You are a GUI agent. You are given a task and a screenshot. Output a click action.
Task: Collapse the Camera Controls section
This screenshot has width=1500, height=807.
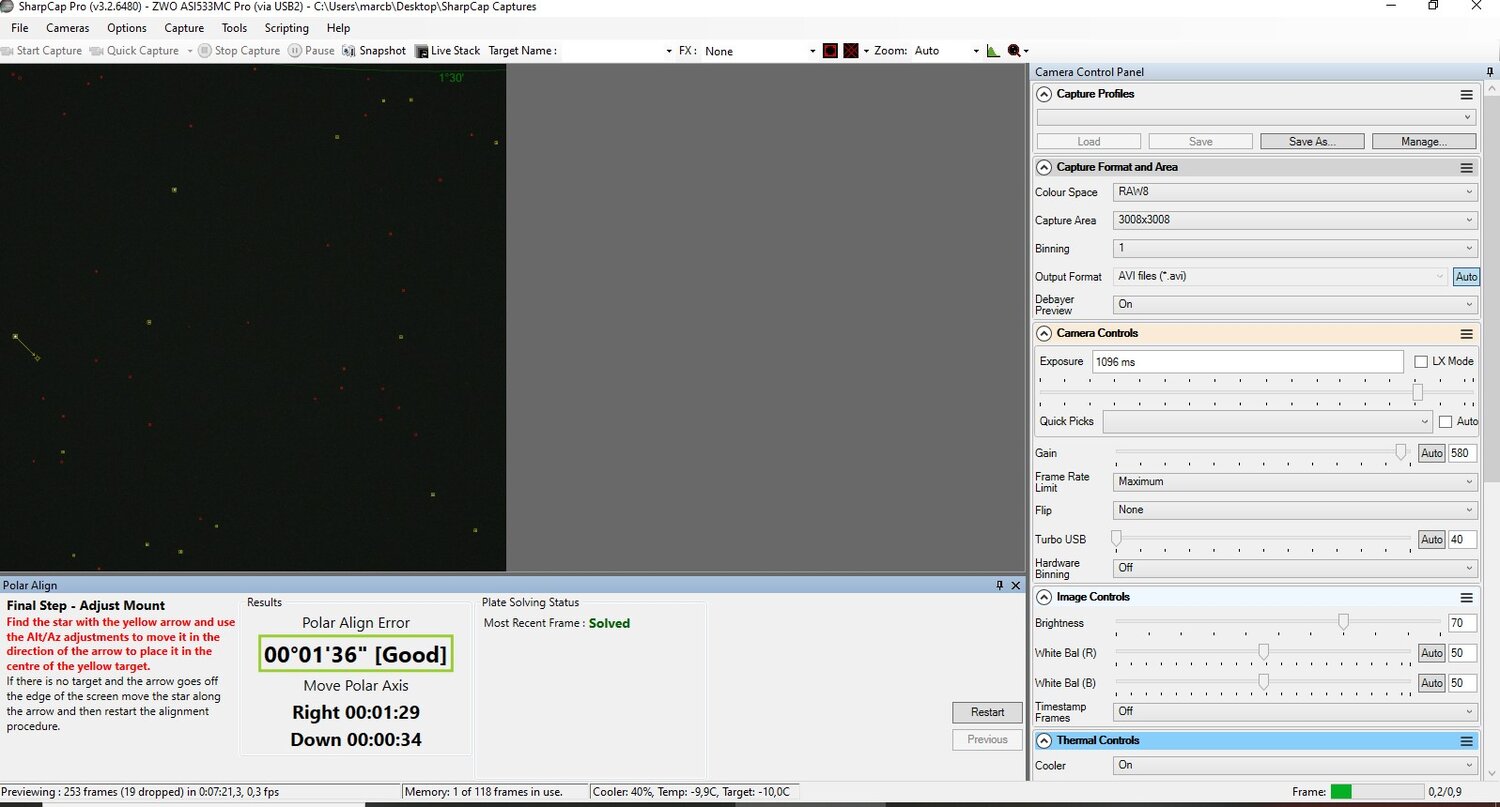coord(1045,334)
